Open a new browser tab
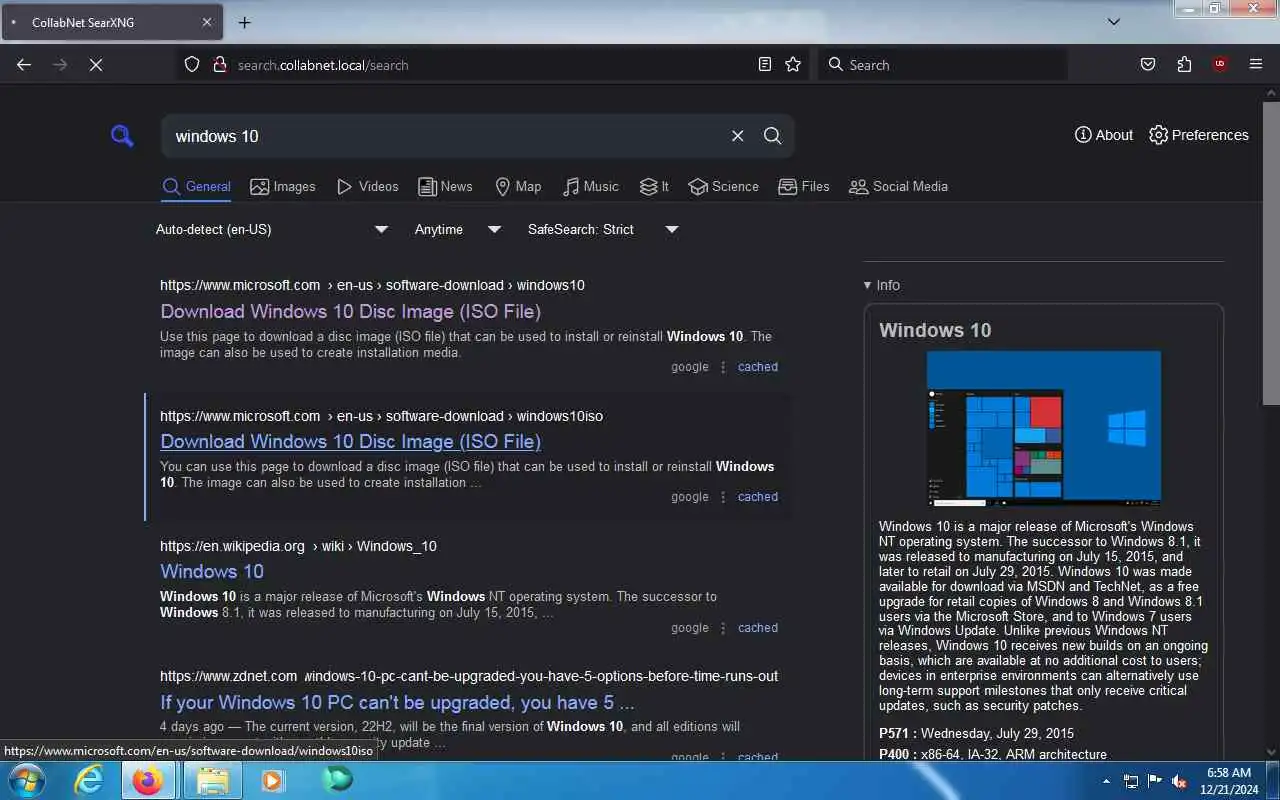 pos(245,22)
